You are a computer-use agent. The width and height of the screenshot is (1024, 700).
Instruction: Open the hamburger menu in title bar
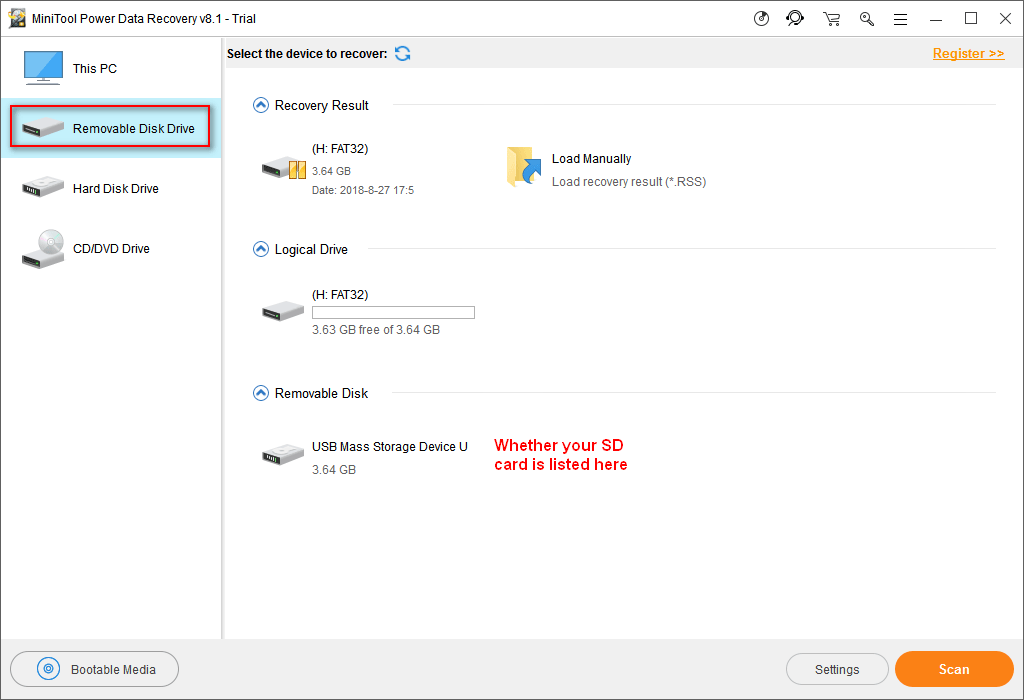900,18
